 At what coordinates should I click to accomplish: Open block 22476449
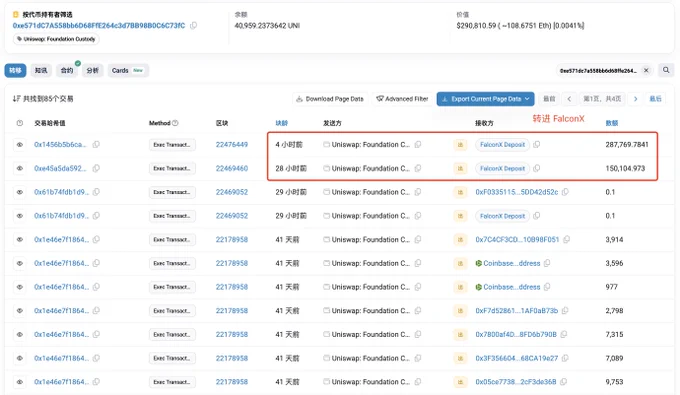(x=232, y=144)
